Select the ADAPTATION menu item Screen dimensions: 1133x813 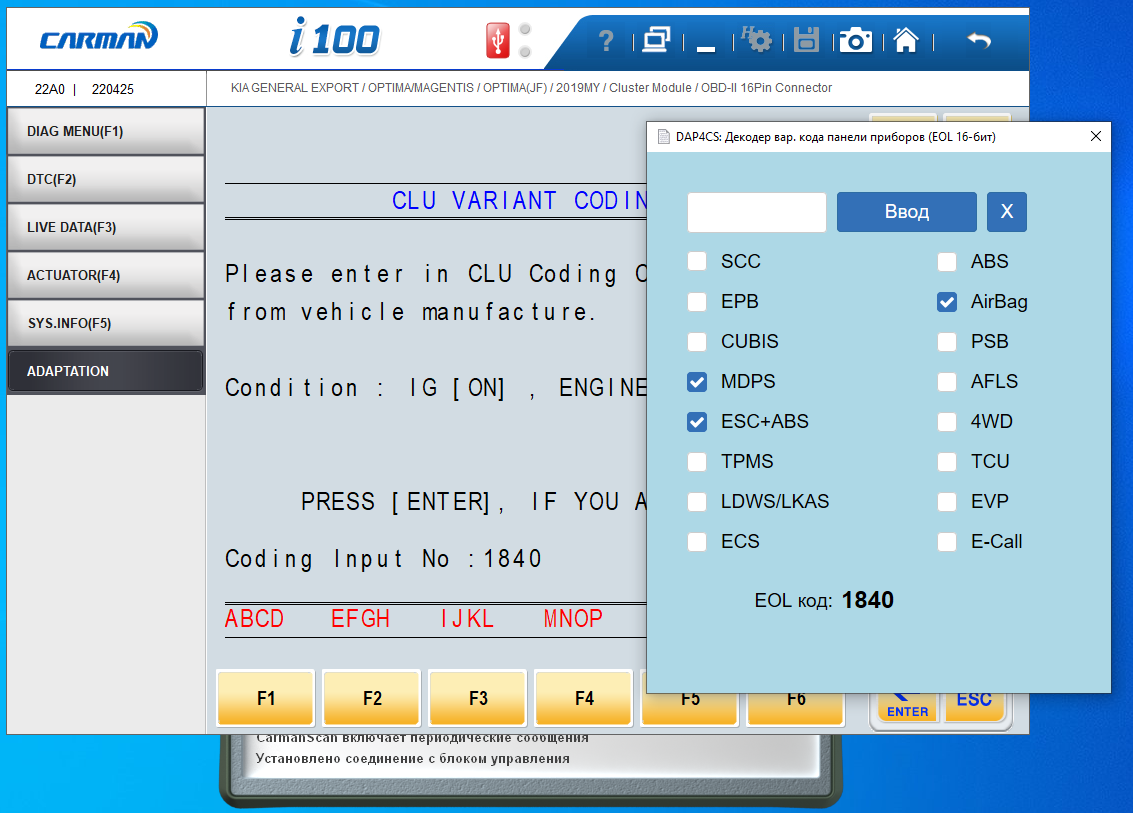pyautogui.click(x=105, y=371)
